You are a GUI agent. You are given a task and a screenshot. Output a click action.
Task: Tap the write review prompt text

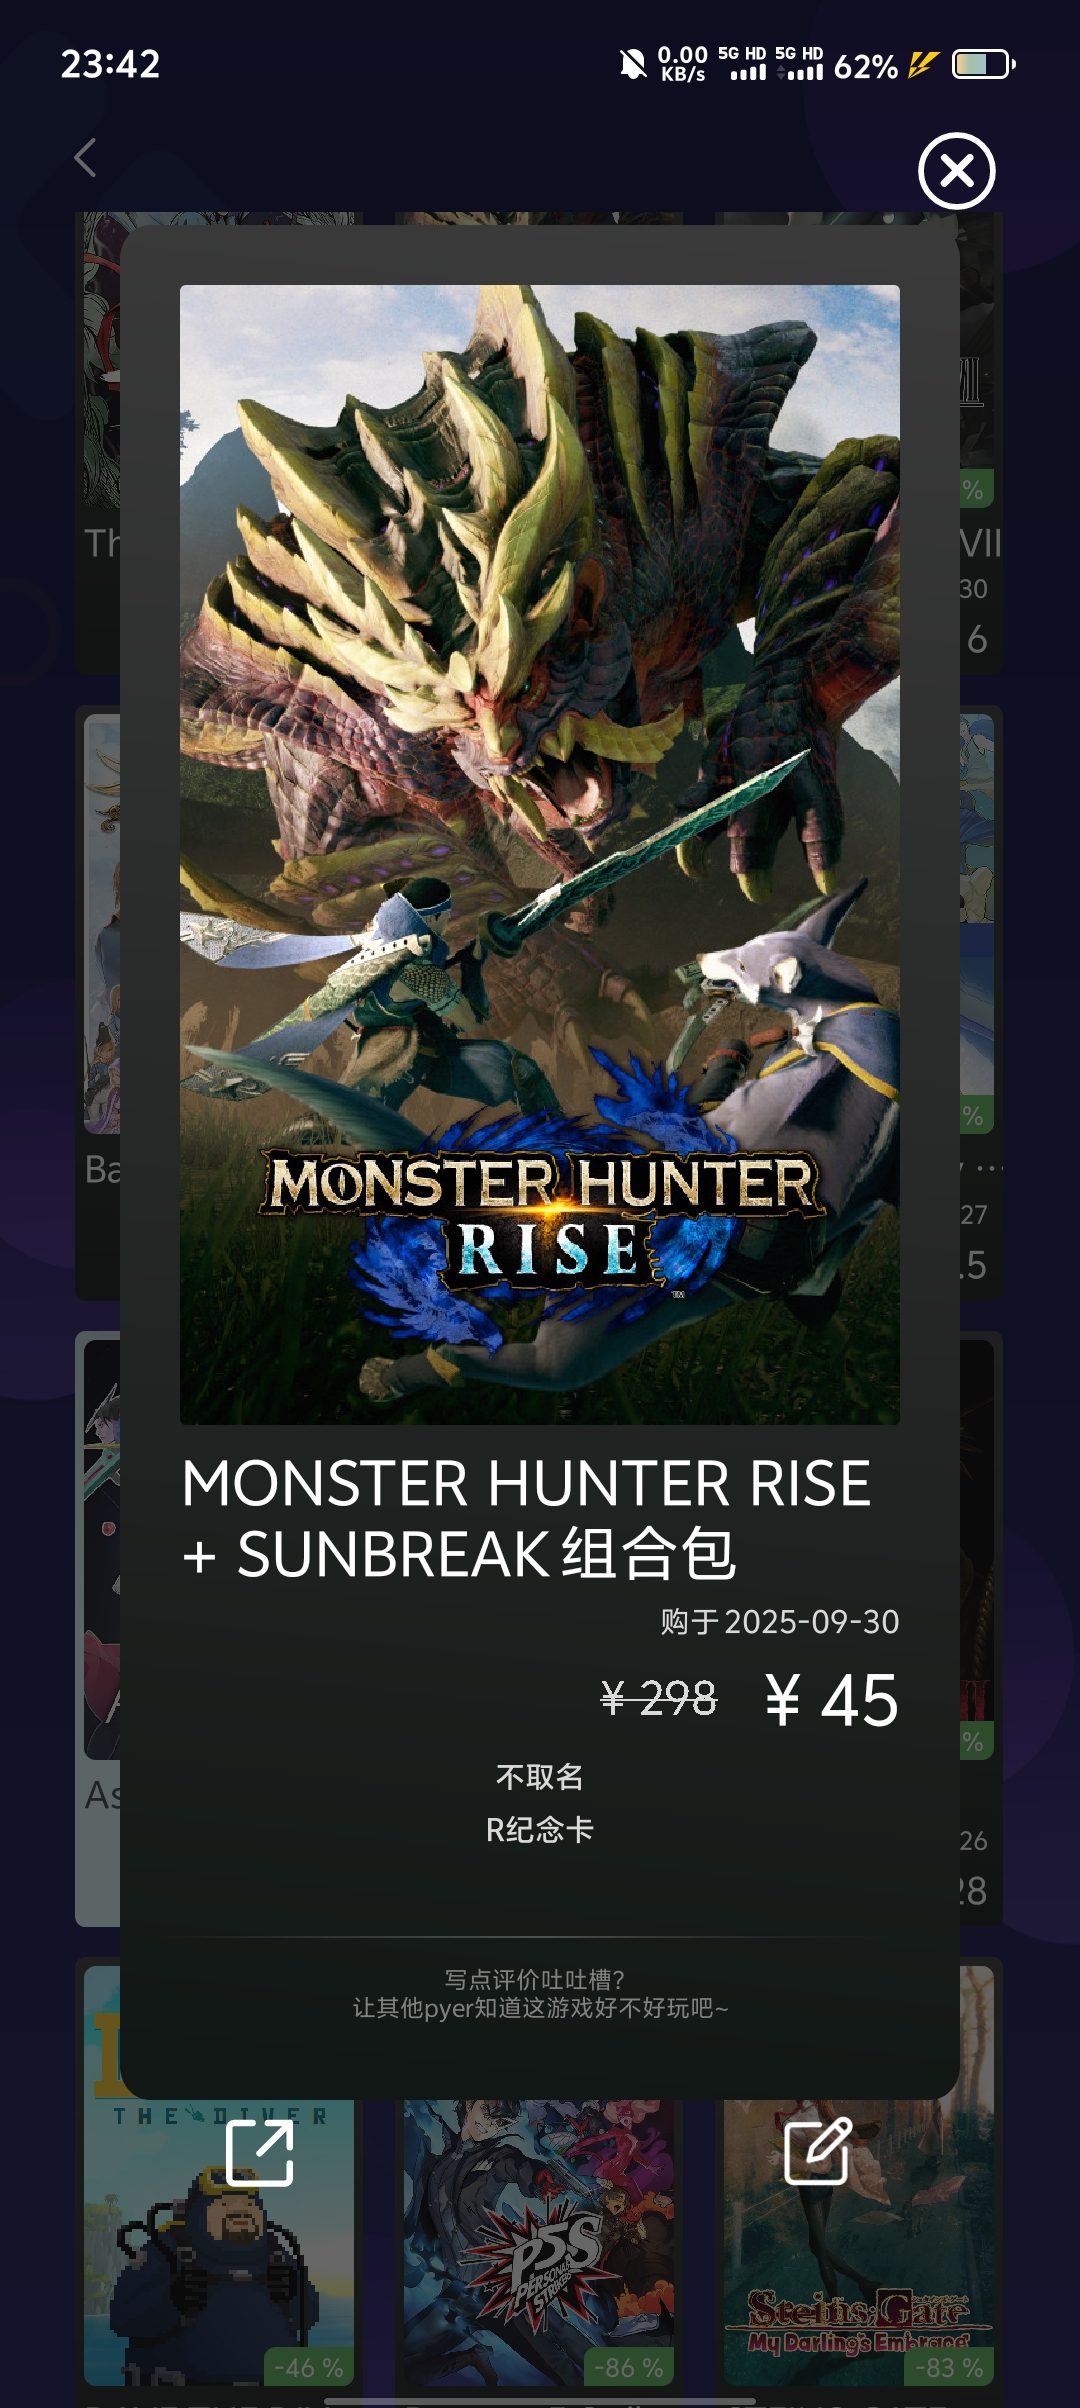pyautogui.click(x=540, y=1993)
